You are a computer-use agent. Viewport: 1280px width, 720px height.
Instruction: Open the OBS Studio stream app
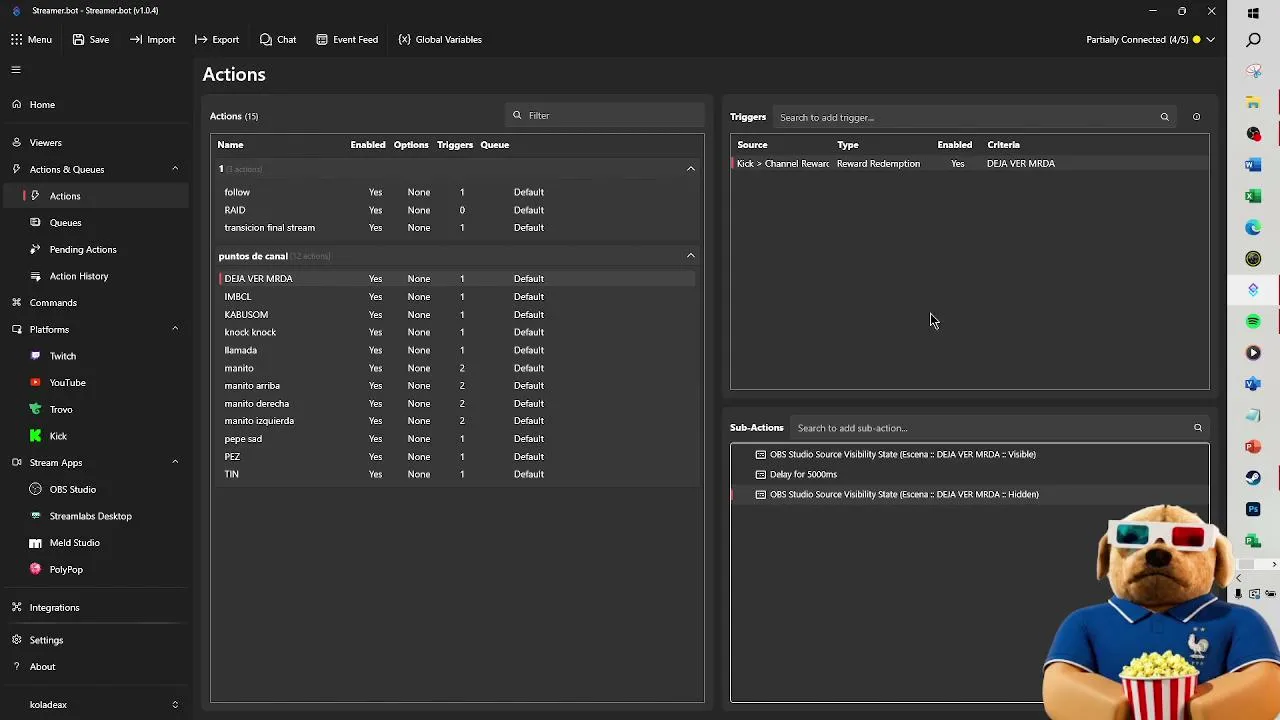(73, 489)
